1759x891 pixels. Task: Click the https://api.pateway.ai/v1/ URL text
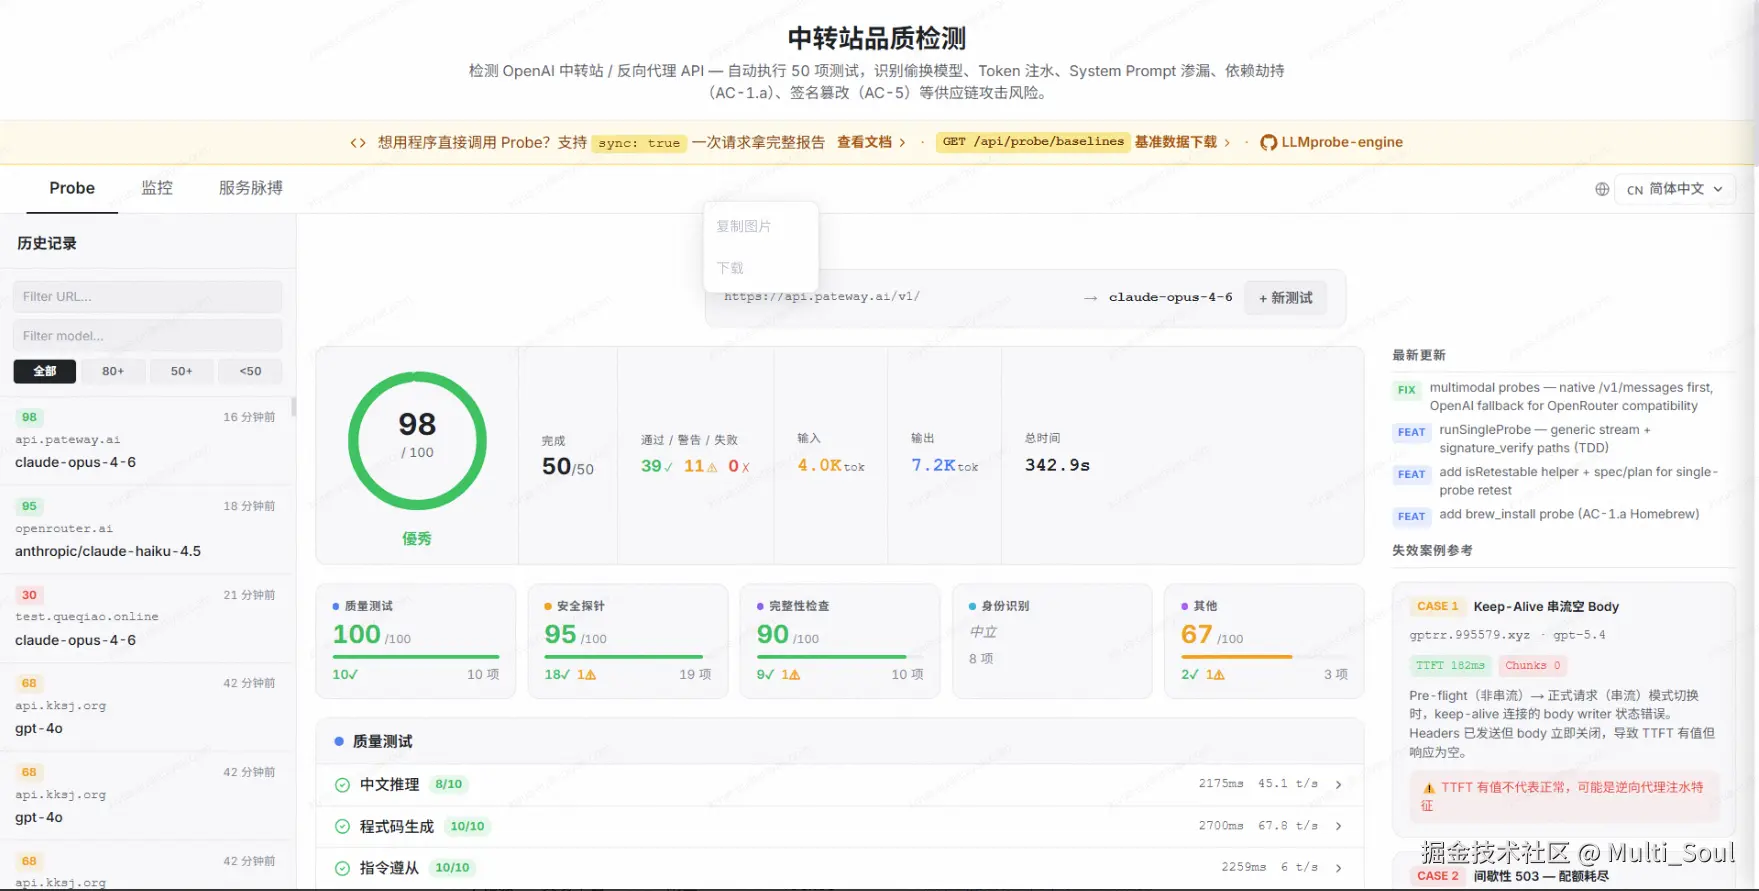821,297
